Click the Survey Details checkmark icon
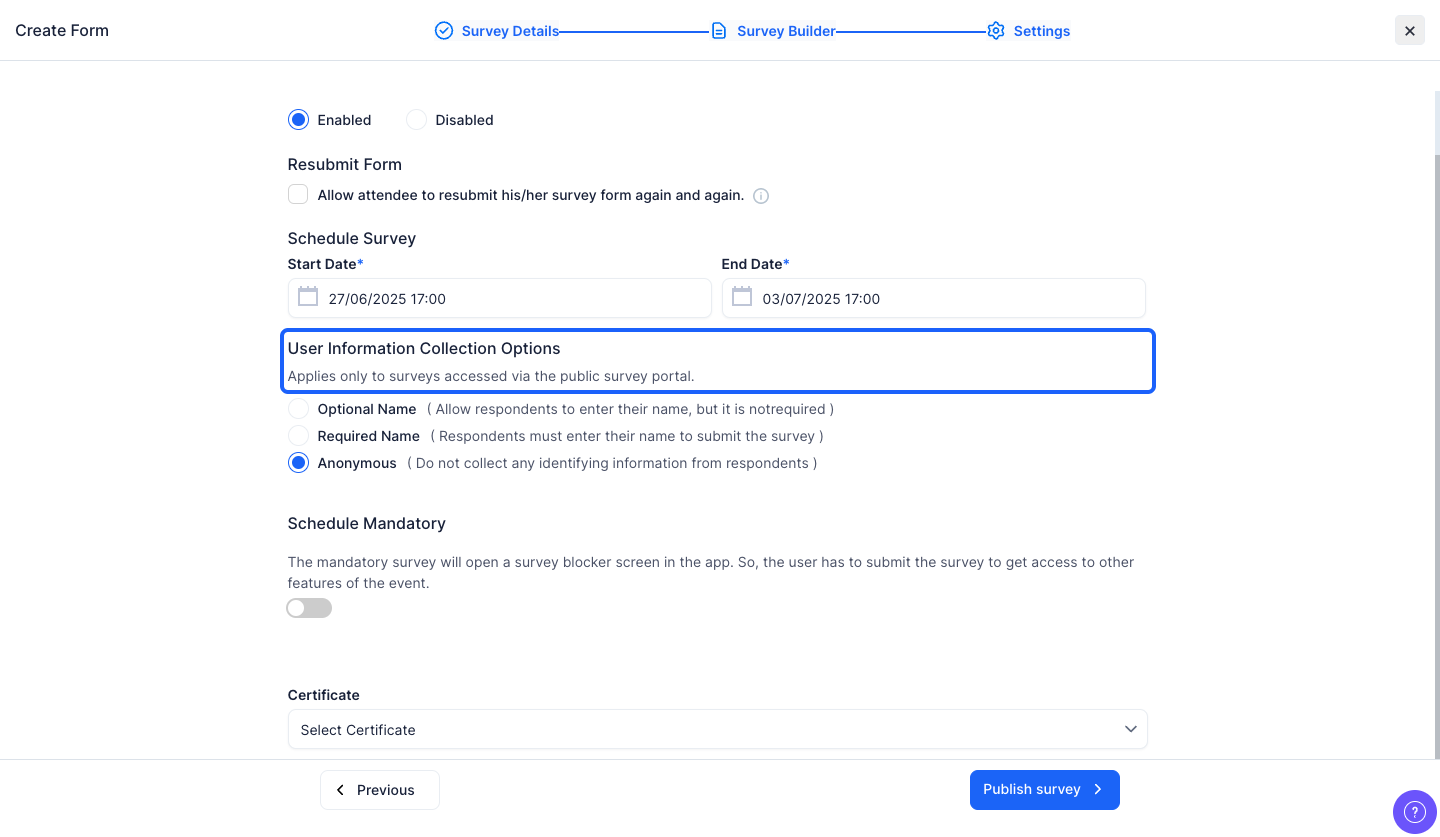Viewport: 1440px width, 837px height. point(444,31)
